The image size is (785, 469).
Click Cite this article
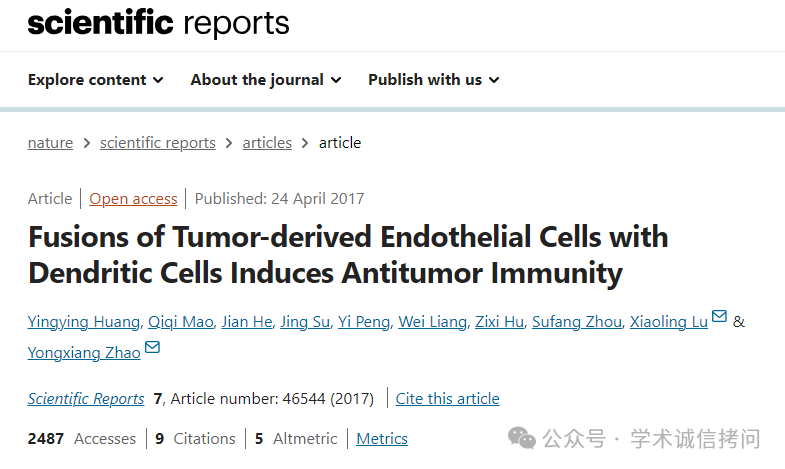pos(448,398)
